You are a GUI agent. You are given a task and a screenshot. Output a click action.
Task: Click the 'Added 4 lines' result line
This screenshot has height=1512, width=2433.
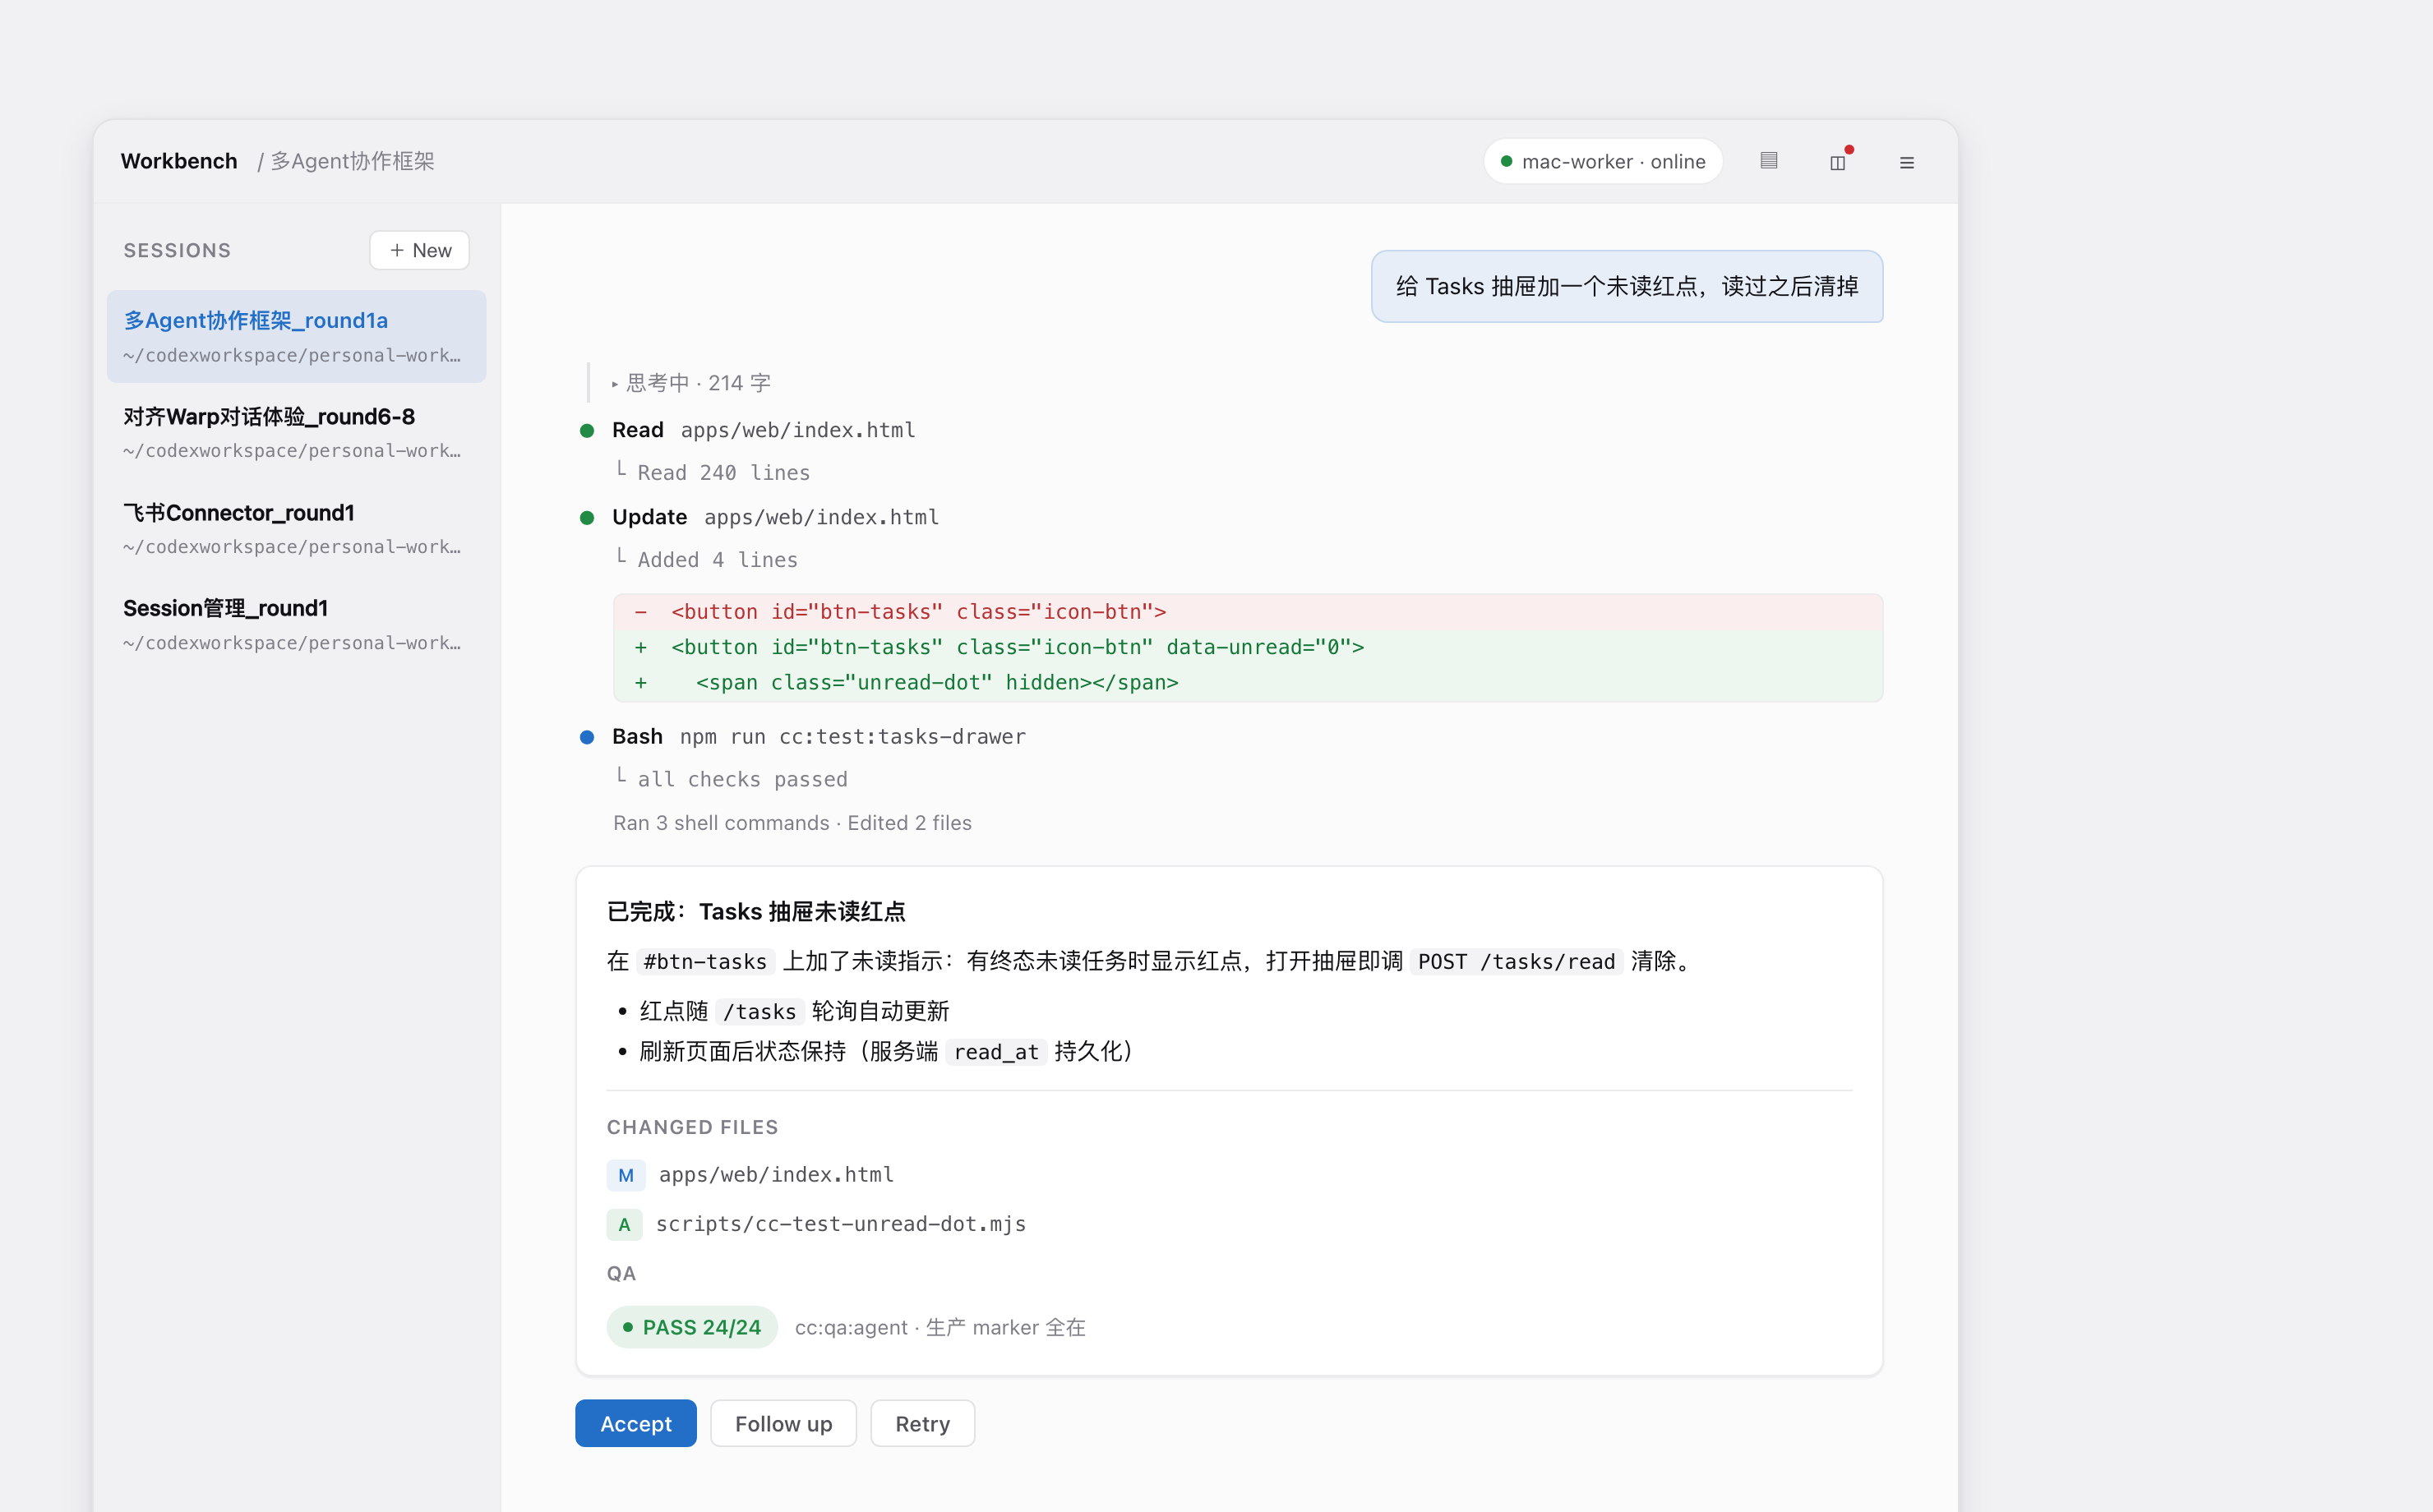pyautogui.click(x=717, y=560)
